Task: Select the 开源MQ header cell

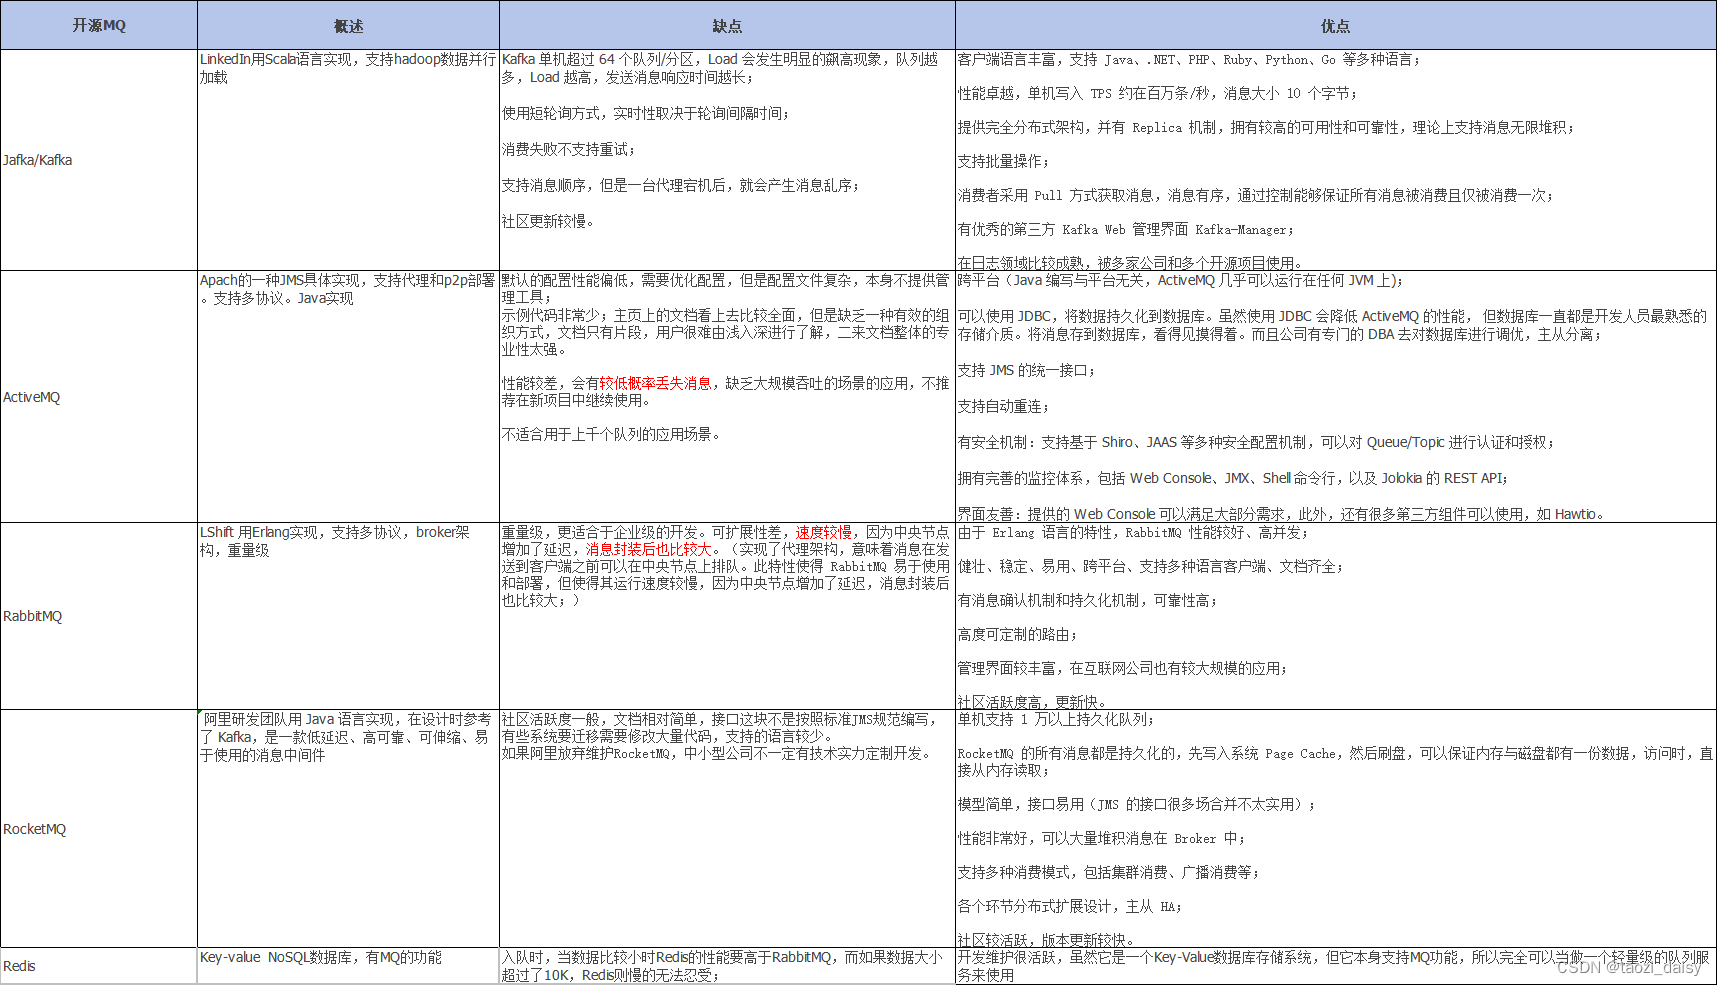Action: [99, 25]
